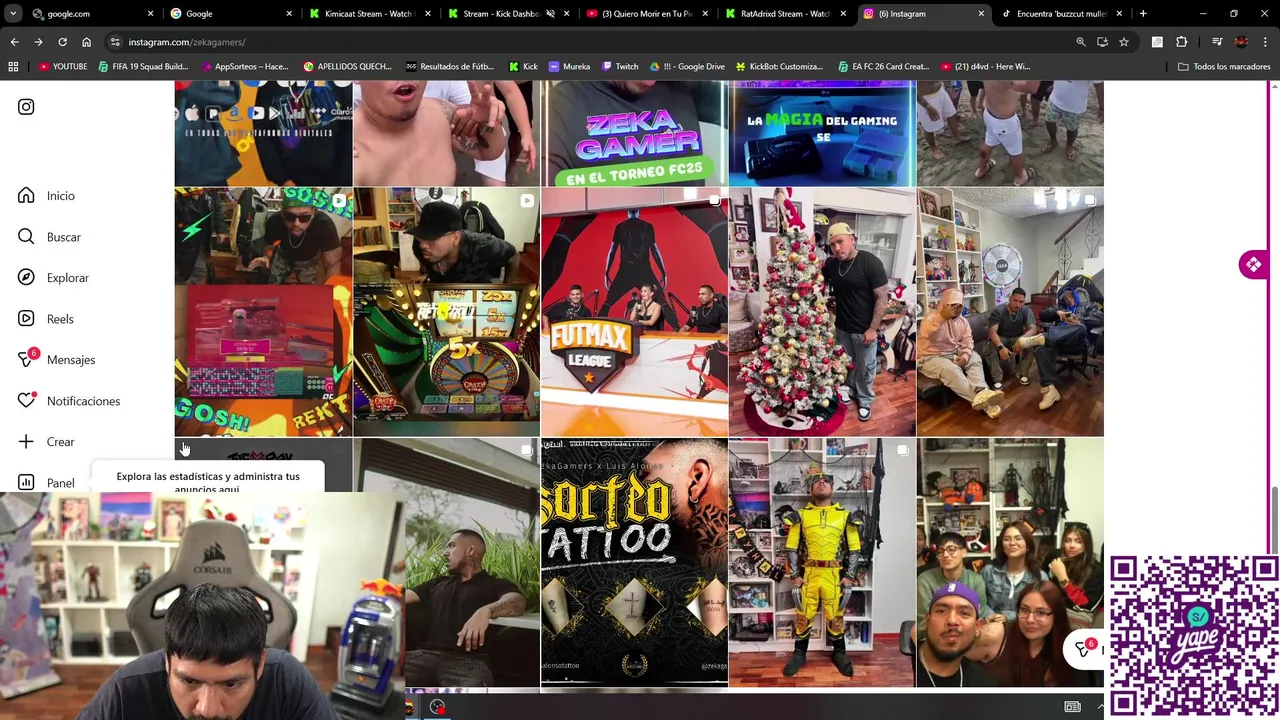Reload the Instagram page

click(62, 42)
